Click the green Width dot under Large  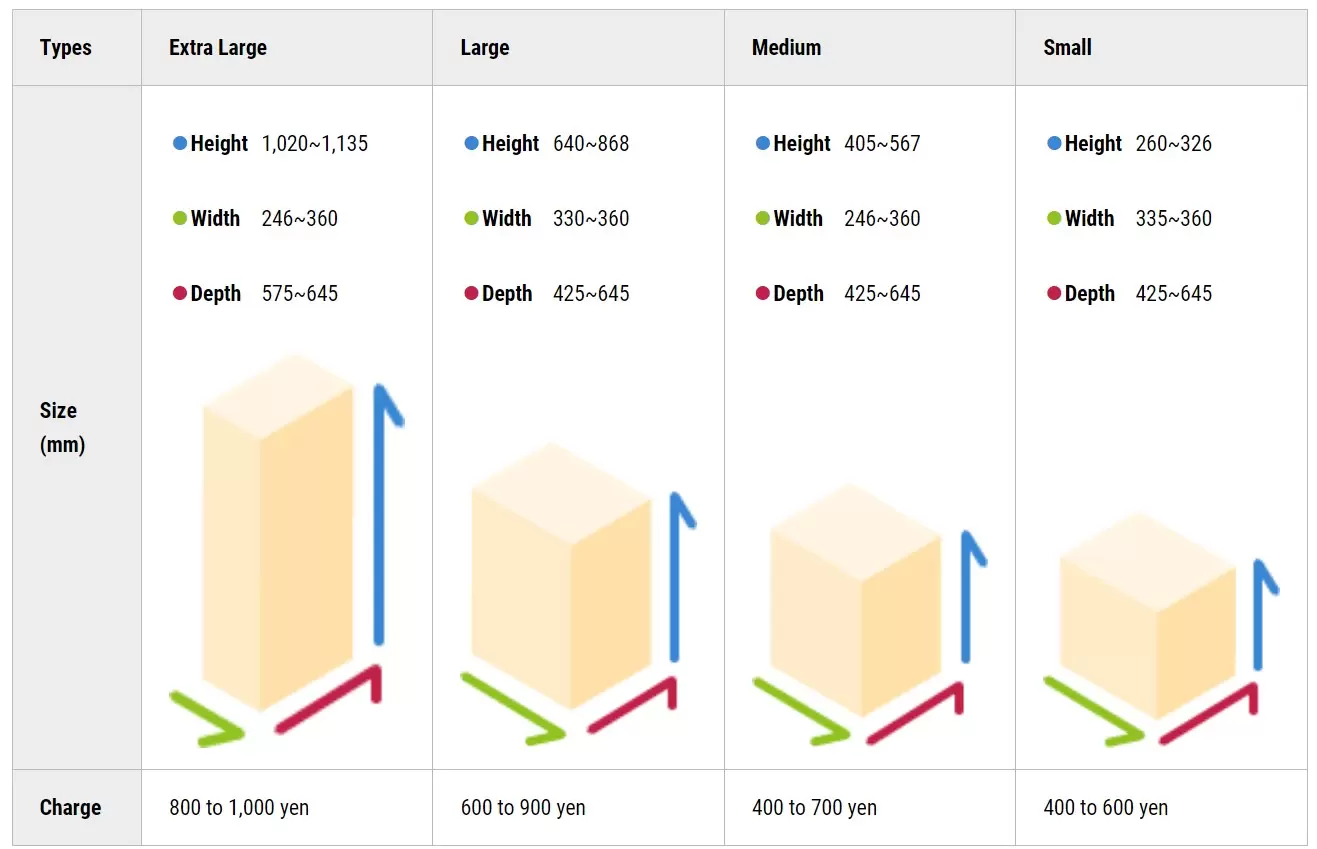click(471, 218)
